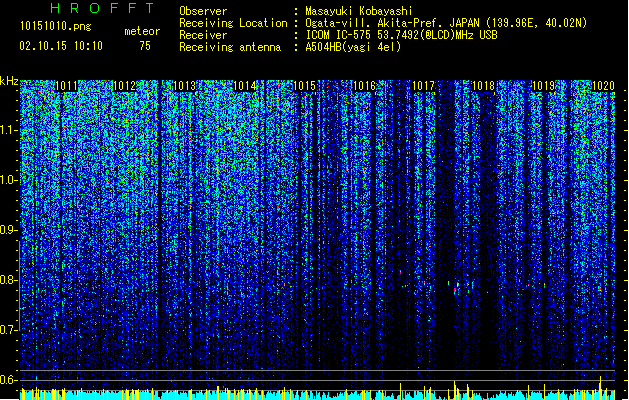Click the meteor label
Viewport: 629px width, 400px height.
[x=142, y=31]
